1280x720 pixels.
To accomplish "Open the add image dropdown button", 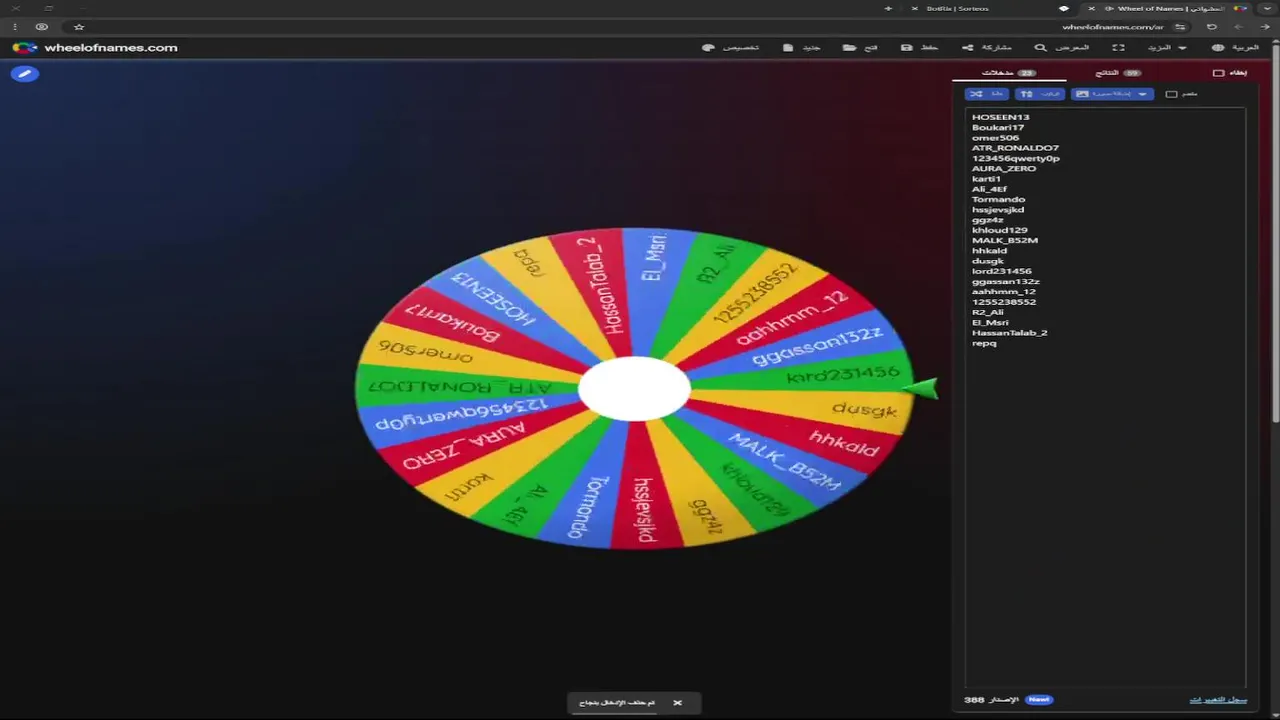I will click(1112, 94).
